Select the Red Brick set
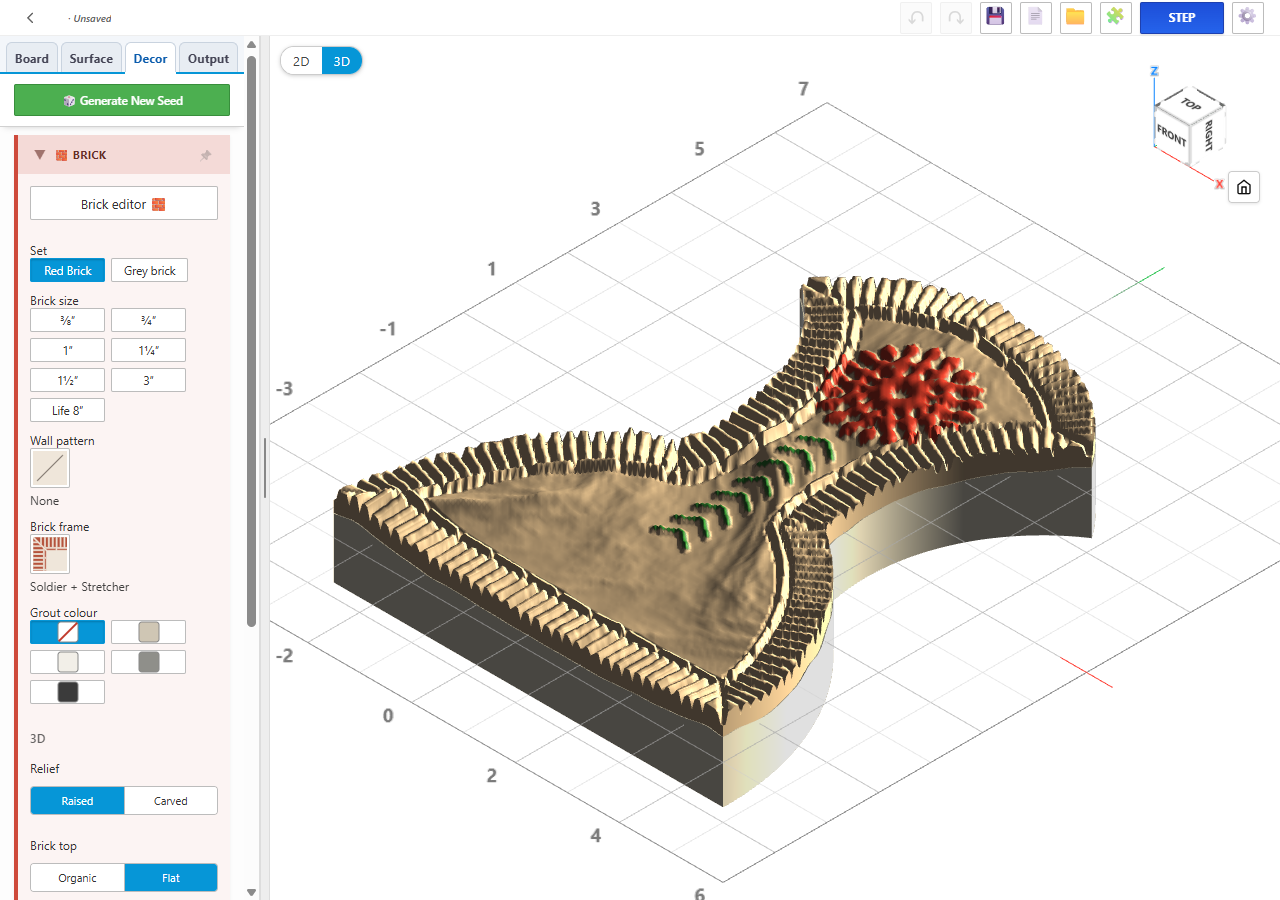 click(x=68, y=271)
